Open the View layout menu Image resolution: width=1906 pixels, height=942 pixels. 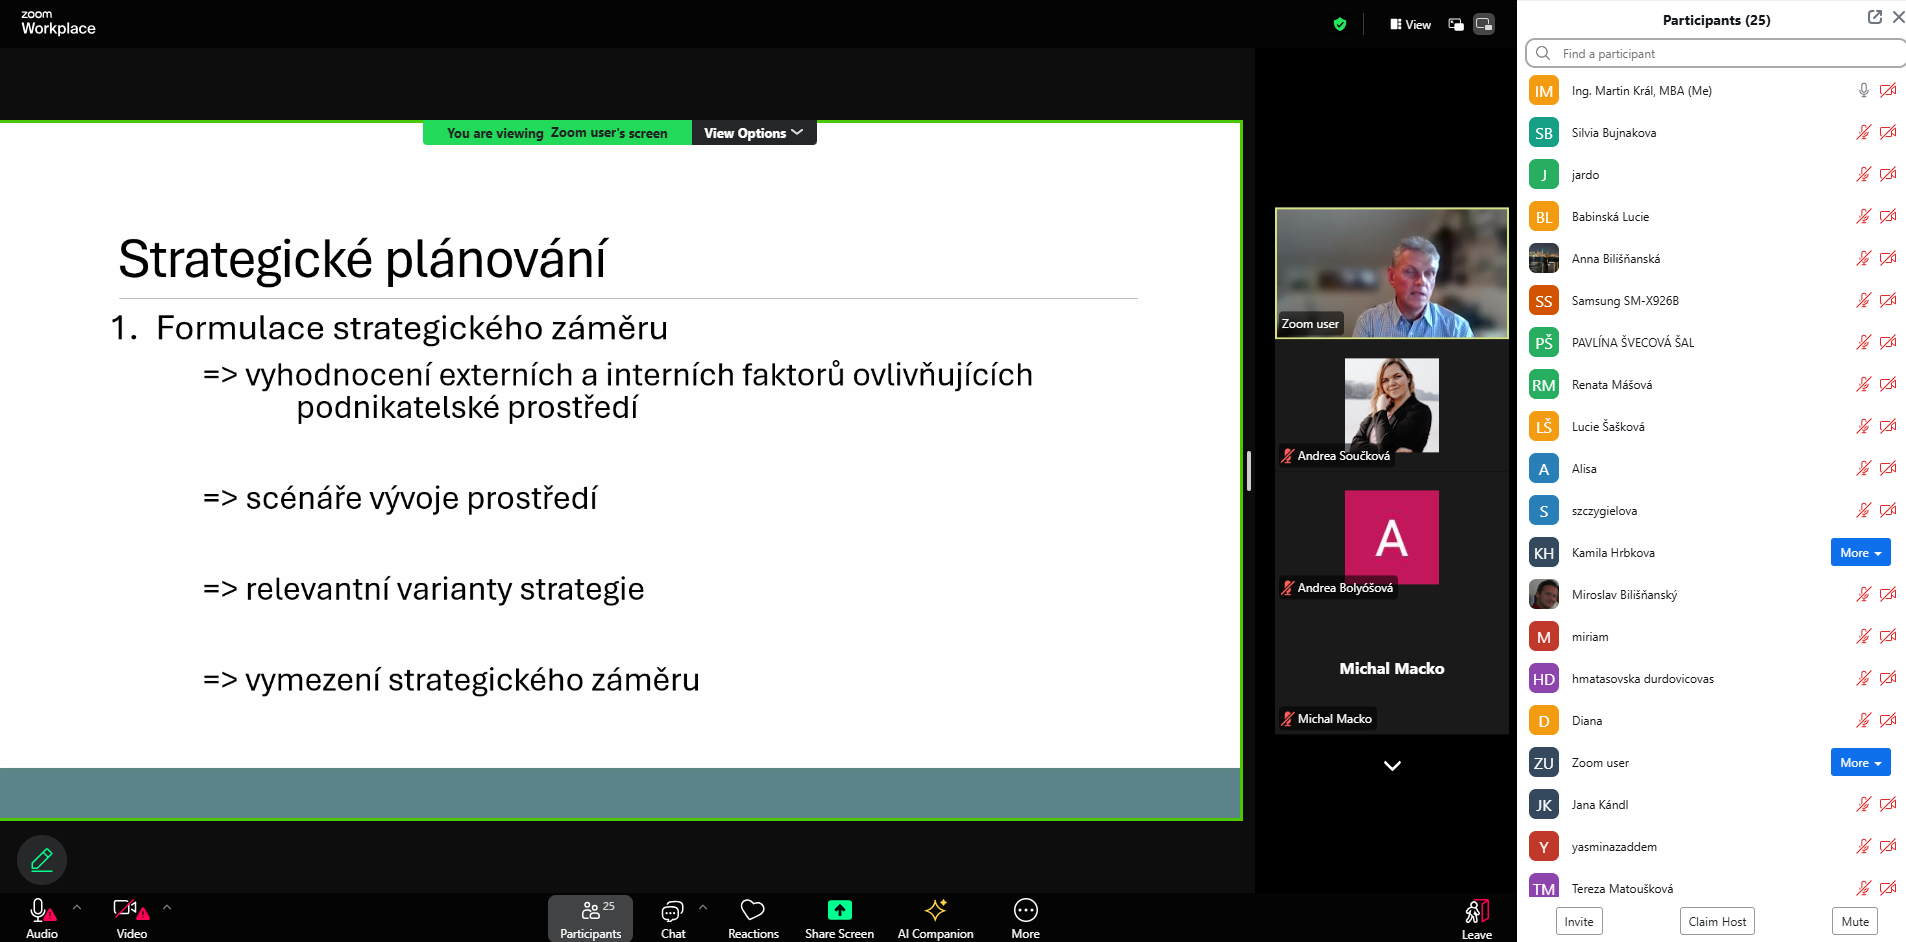[x=1410, y=24]
